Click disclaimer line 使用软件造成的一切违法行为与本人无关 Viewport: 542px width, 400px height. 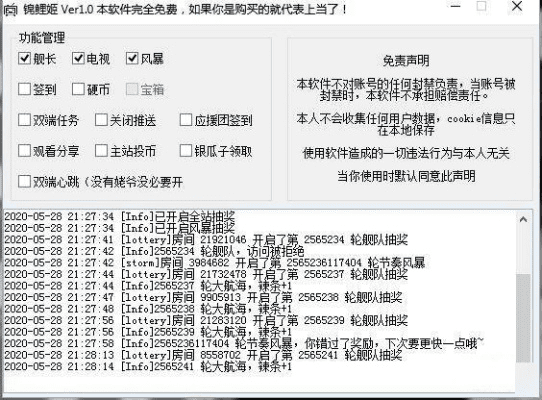(x=406, y=153)
